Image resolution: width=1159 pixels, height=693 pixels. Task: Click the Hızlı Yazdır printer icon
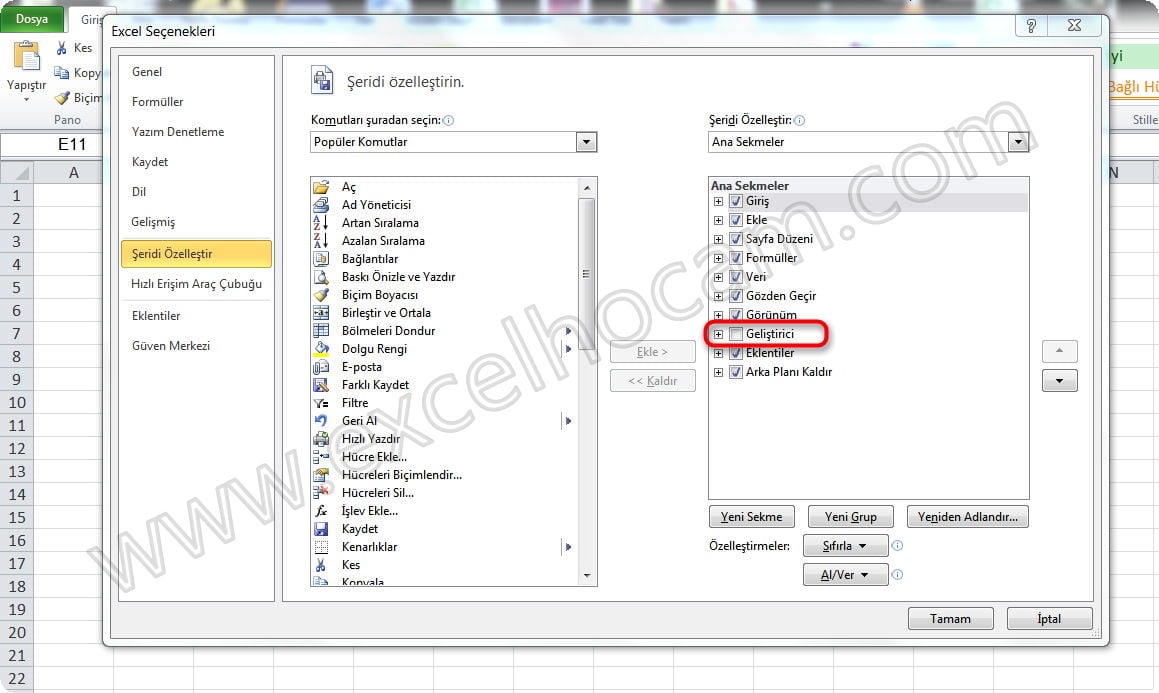(321, 439)
